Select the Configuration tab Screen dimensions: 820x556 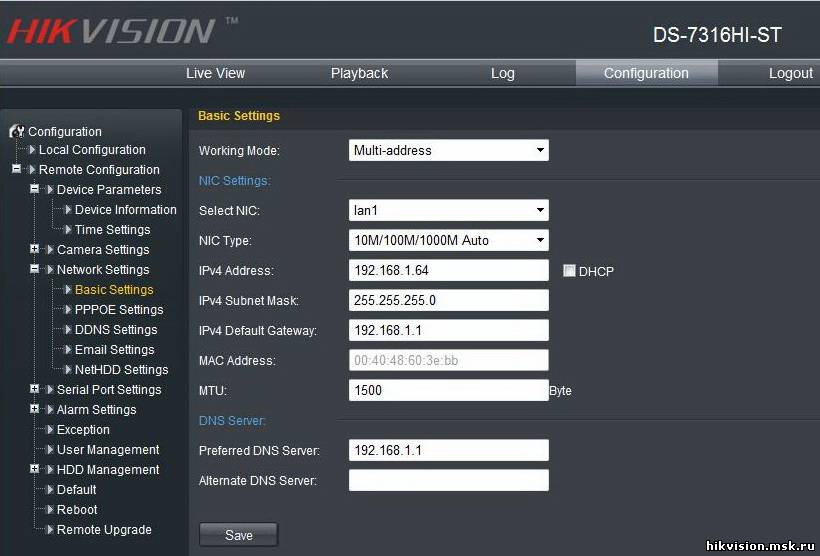coord(646,73)
